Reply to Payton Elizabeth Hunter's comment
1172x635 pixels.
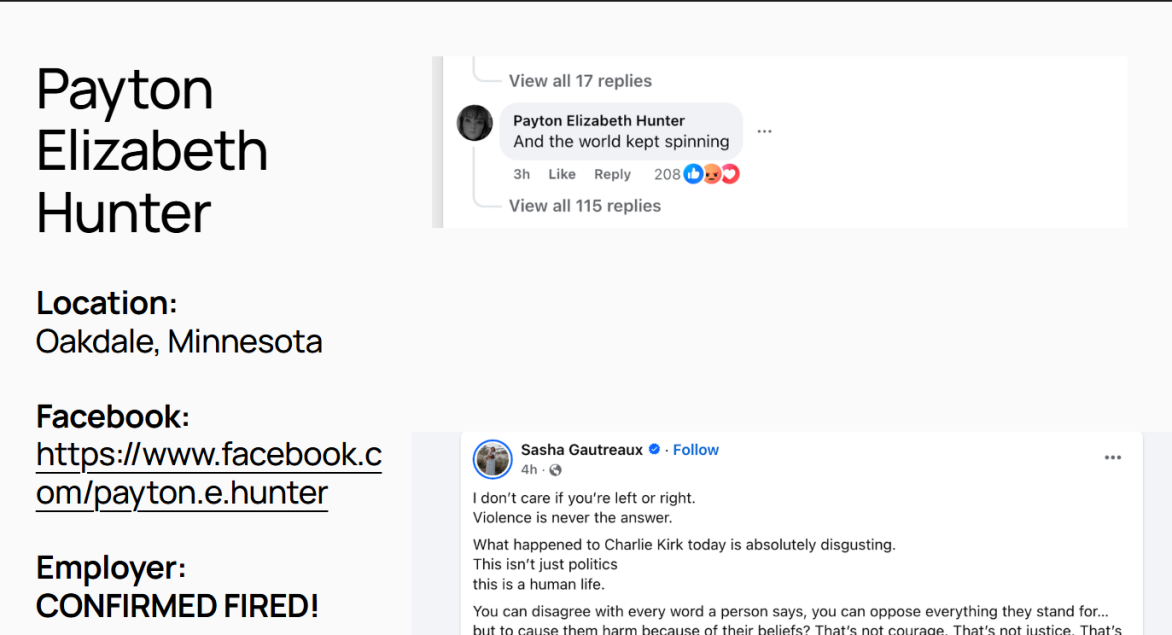pyautogui.click(x=612, y=174)
